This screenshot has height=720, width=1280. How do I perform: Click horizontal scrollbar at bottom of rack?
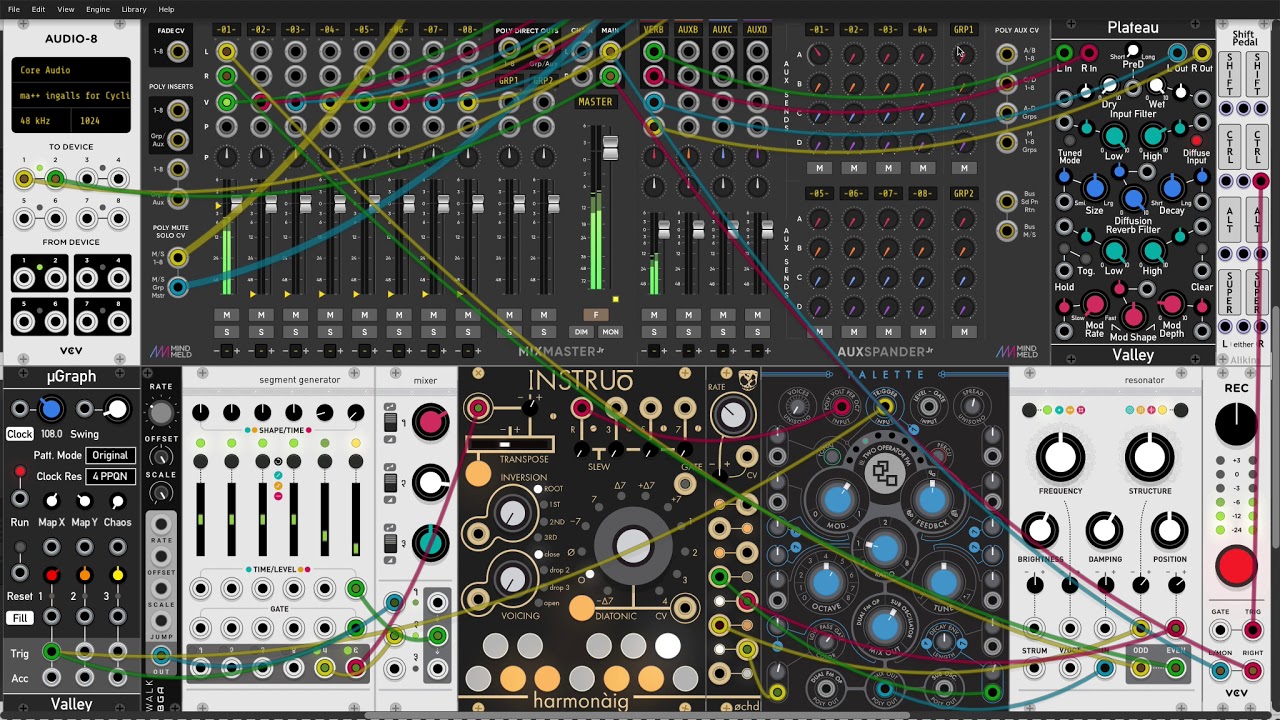click(637, 716)
